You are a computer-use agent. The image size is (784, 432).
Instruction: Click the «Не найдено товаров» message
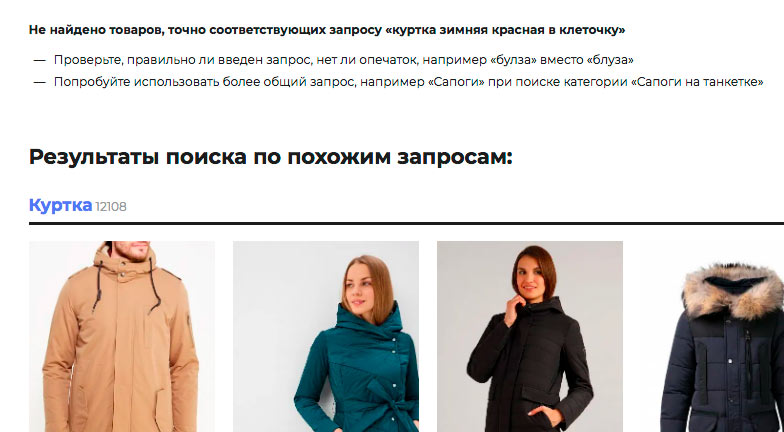point(327,30)
